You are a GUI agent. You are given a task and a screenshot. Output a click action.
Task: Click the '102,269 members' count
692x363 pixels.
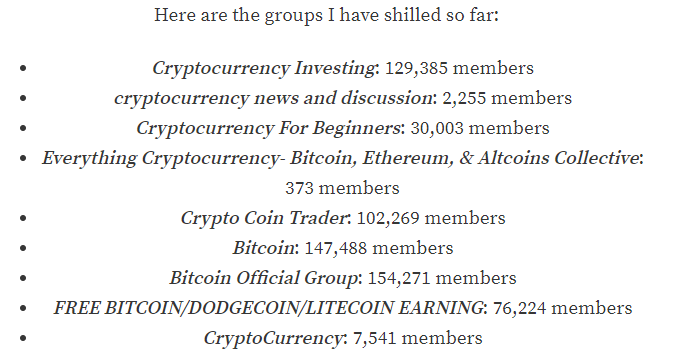(431, 218)
